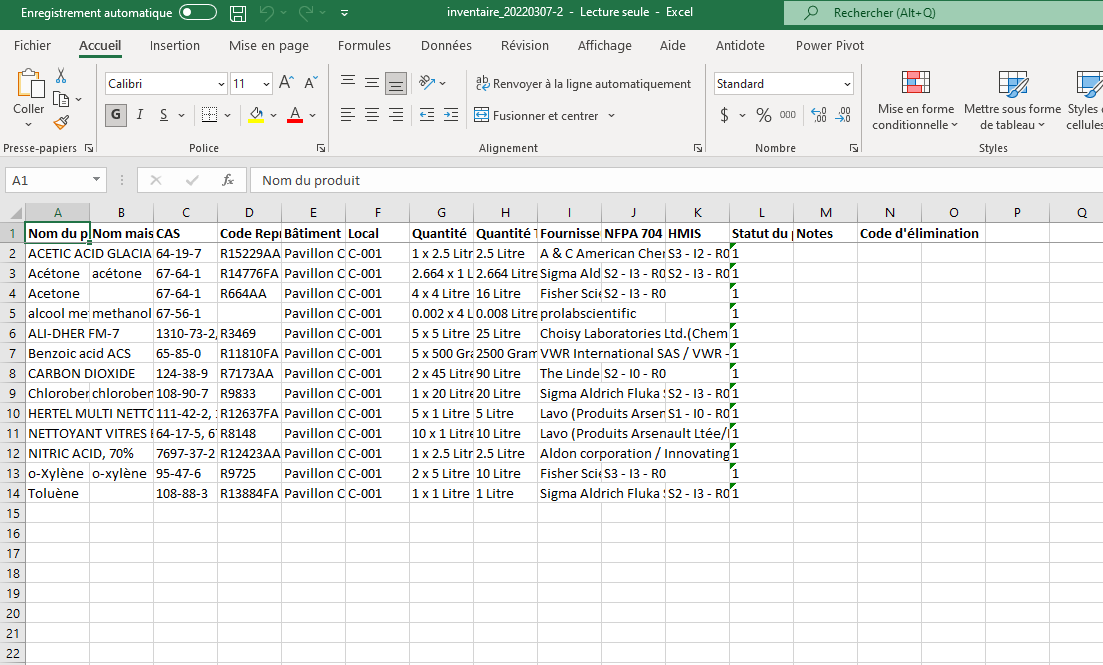Open the Insert Function dialog
This screenshot has width=1103, height=665.
tap(228, 180)
